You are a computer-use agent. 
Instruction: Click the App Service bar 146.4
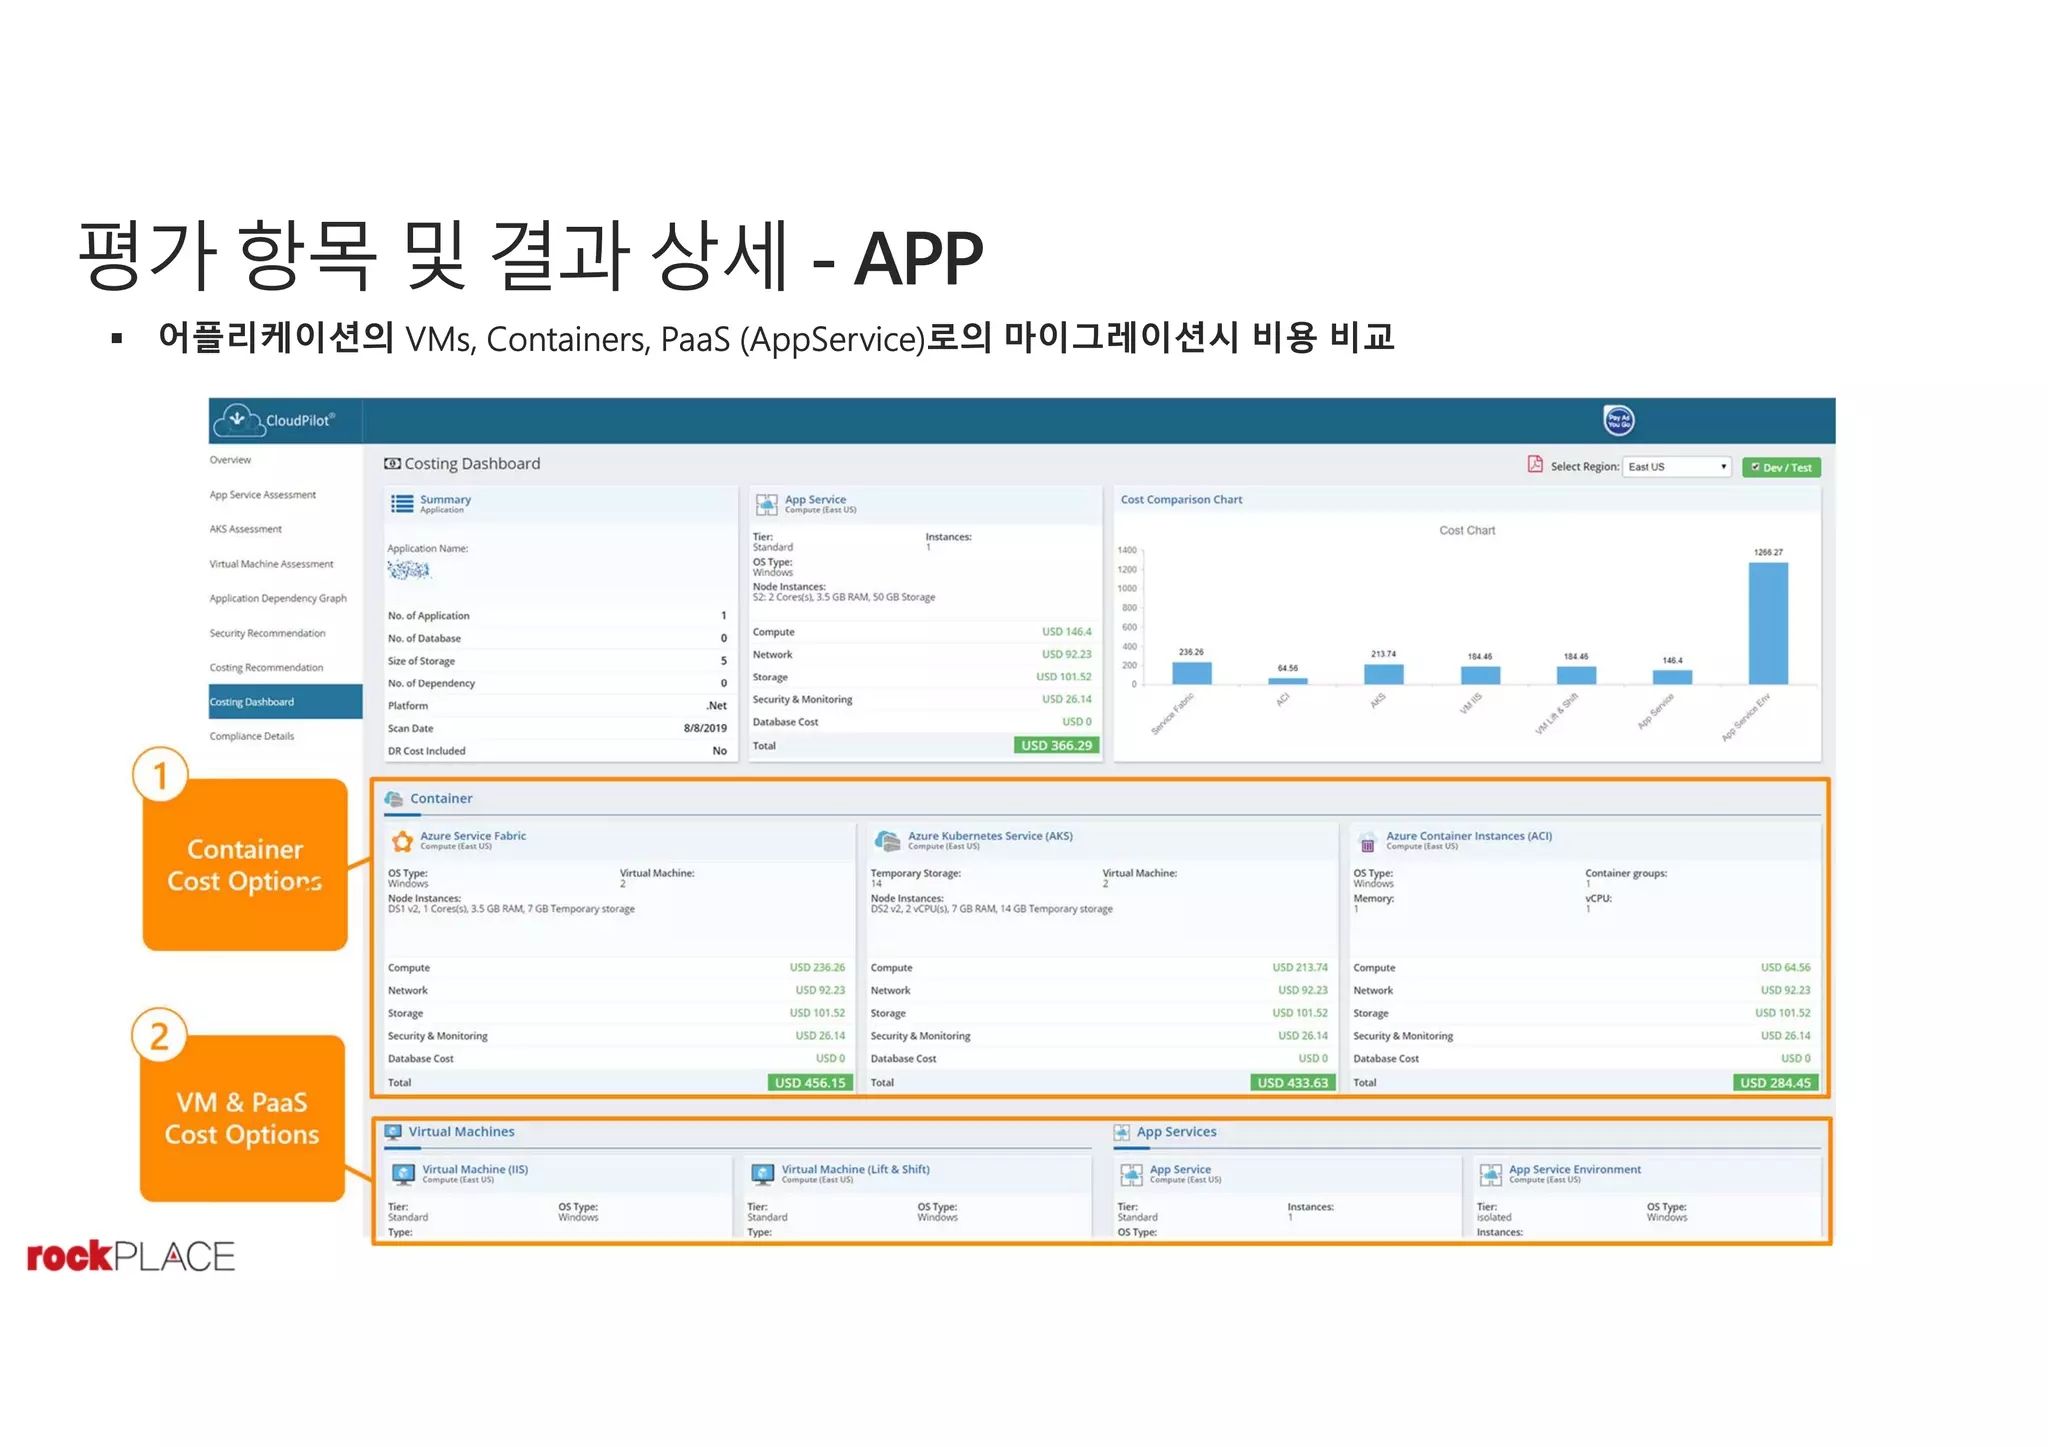(x=1672, y=677)
